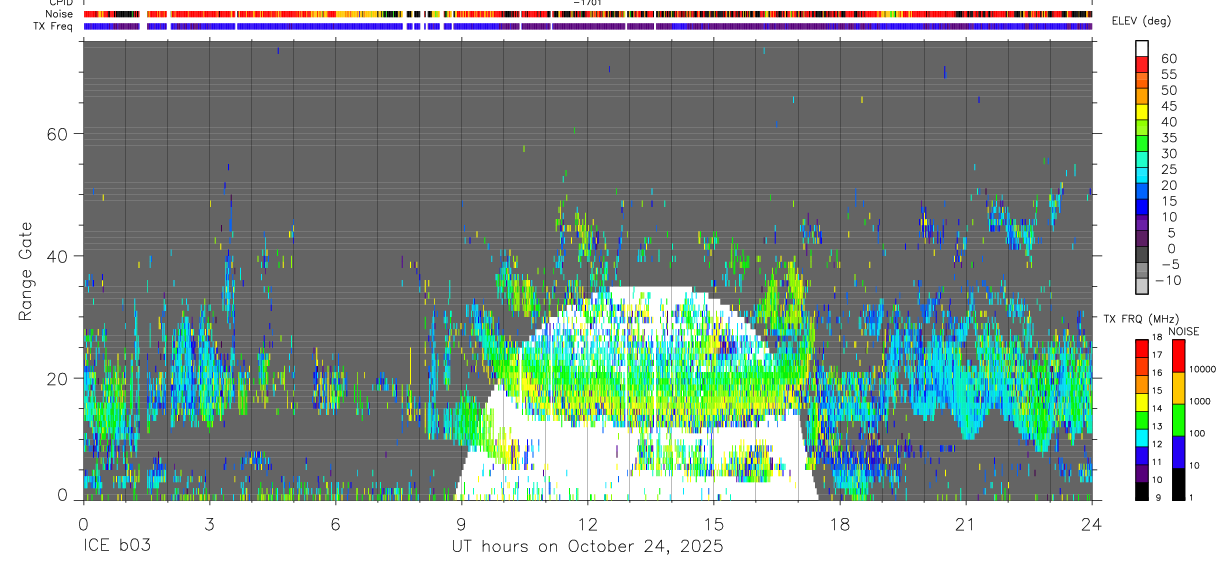Image resolution: width=1228 pixels, height=567 pixels.
Task: Click the "1000" label on NOISE legend
Action: point(1200,401)
